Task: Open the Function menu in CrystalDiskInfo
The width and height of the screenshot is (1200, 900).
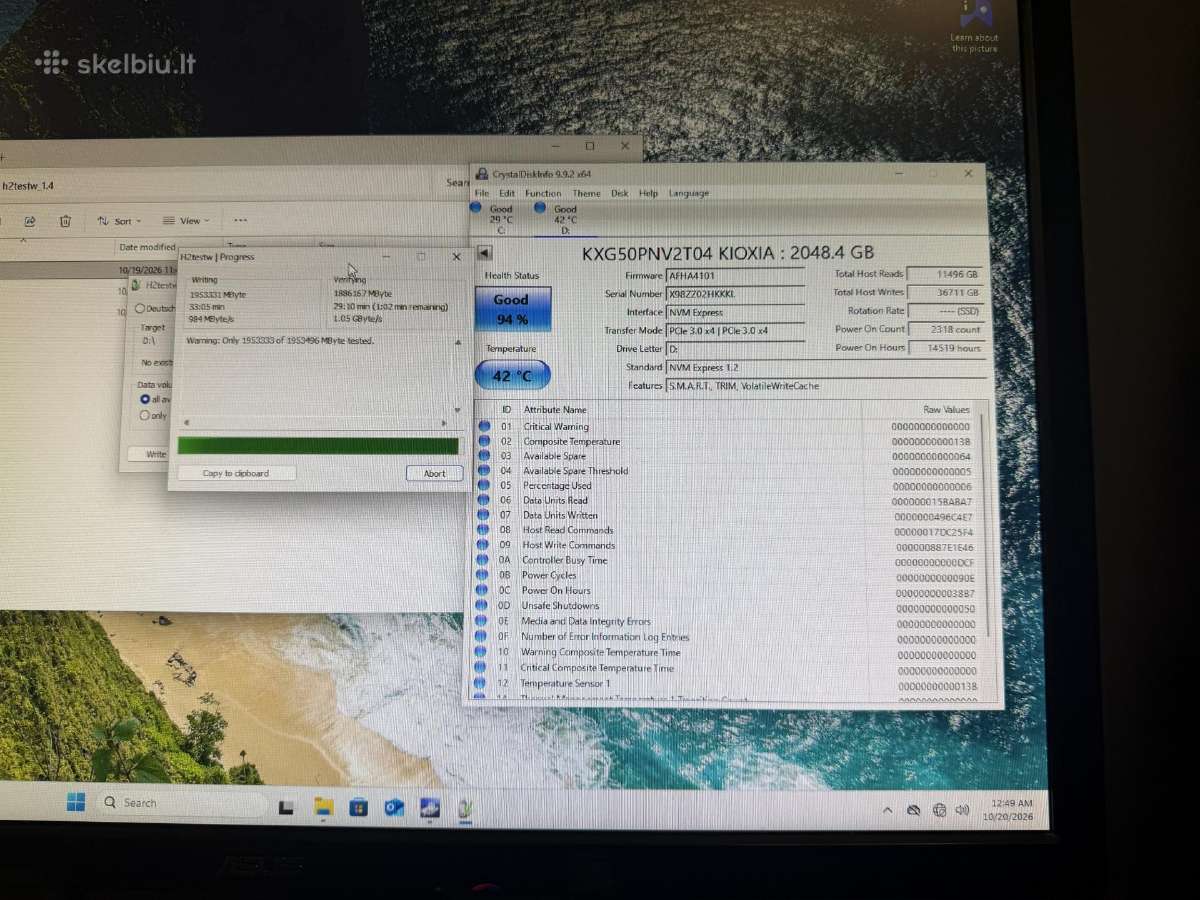Action: [543, 193]
